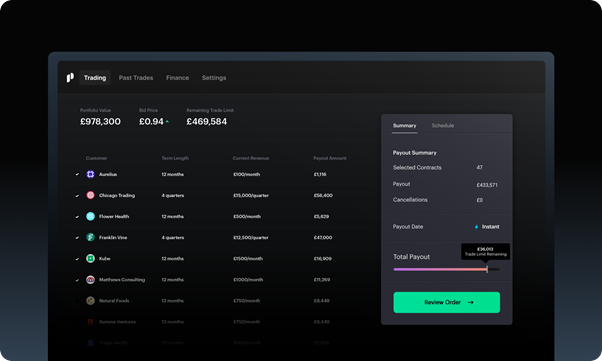Click the Matthews Consulting company icon

[90, 280]
